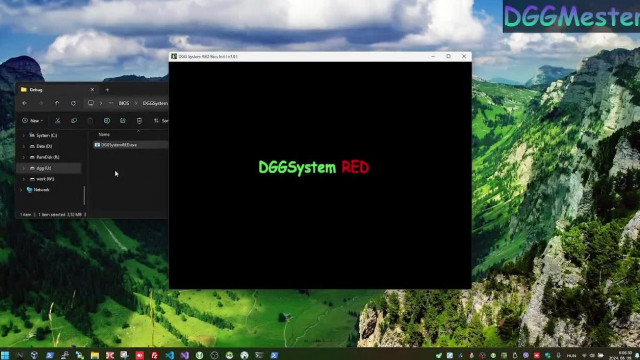Image resolution: width=640 pixels, height=360 pixels.
Task: Click the This PC monitor icon in address bar
Action: (x=91, y=103)
